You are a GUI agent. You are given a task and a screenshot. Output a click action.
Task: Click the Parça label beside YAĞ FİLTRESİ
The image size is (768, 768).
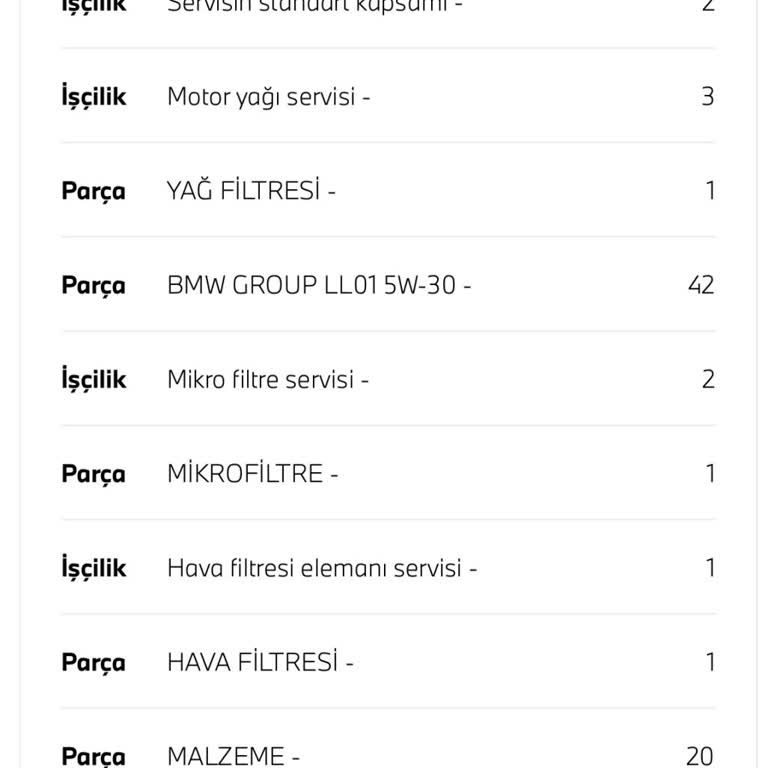click(x=94, y=191)
